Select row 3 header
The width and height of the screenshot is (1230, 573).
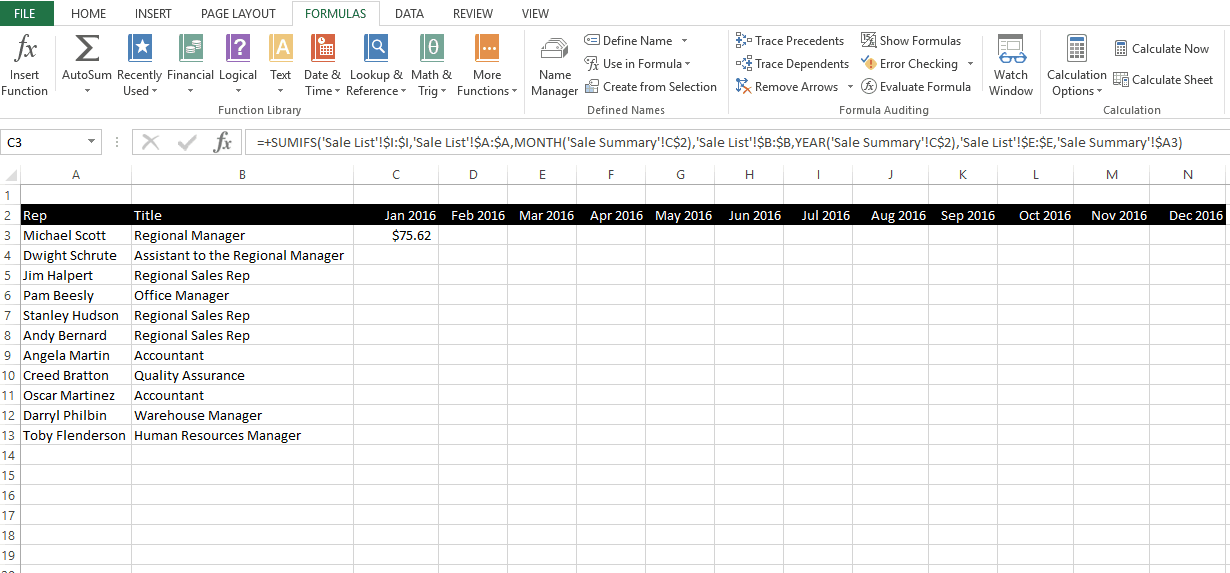[10, 235]
